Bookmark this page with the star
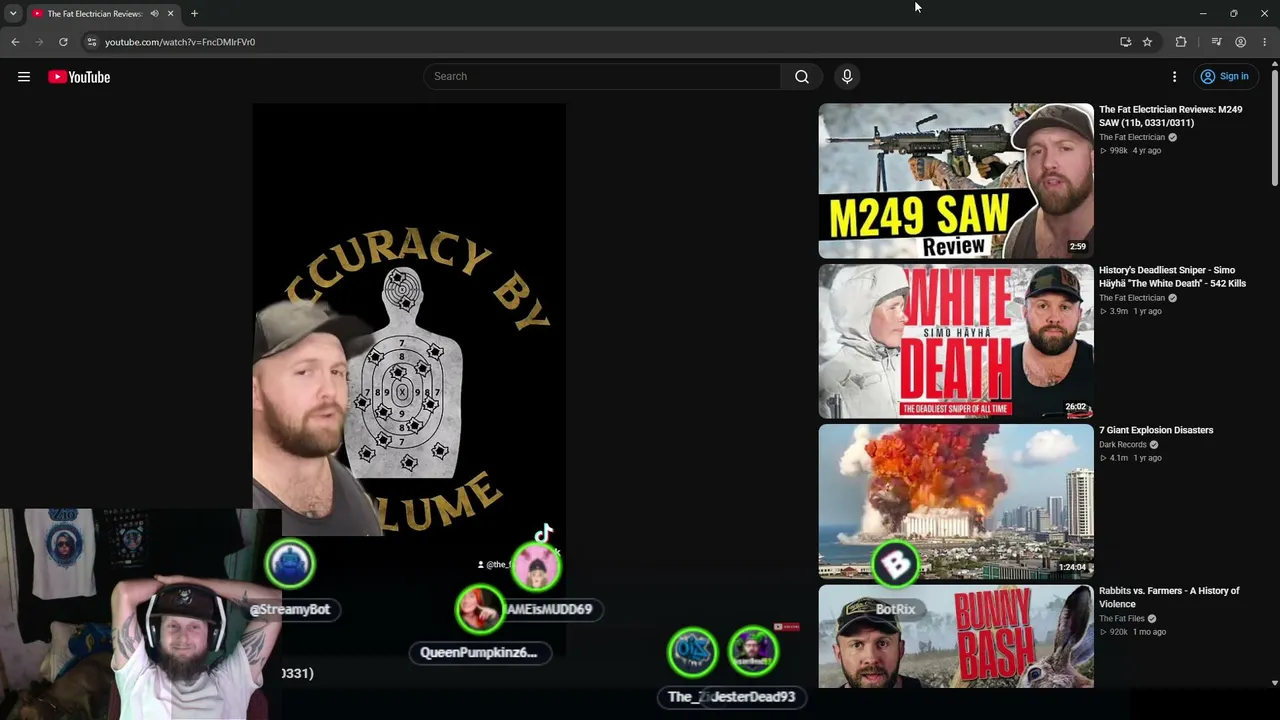This screenshot has width=1280, height=720. (1147, 42)
